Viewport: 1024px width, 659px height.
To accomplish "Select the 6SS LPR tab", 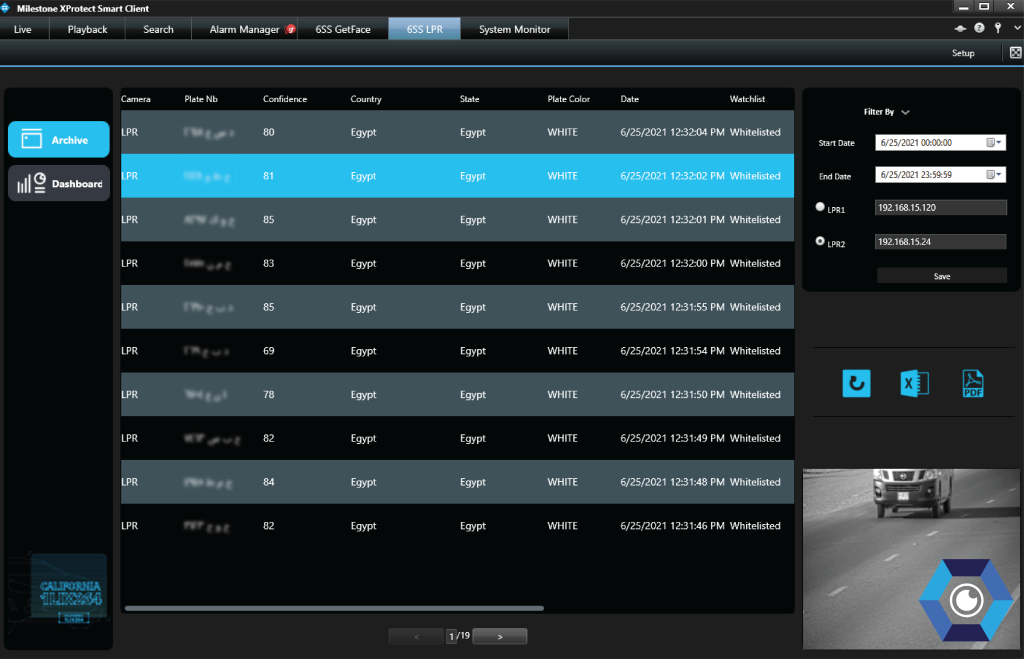I will click(424, 29).
